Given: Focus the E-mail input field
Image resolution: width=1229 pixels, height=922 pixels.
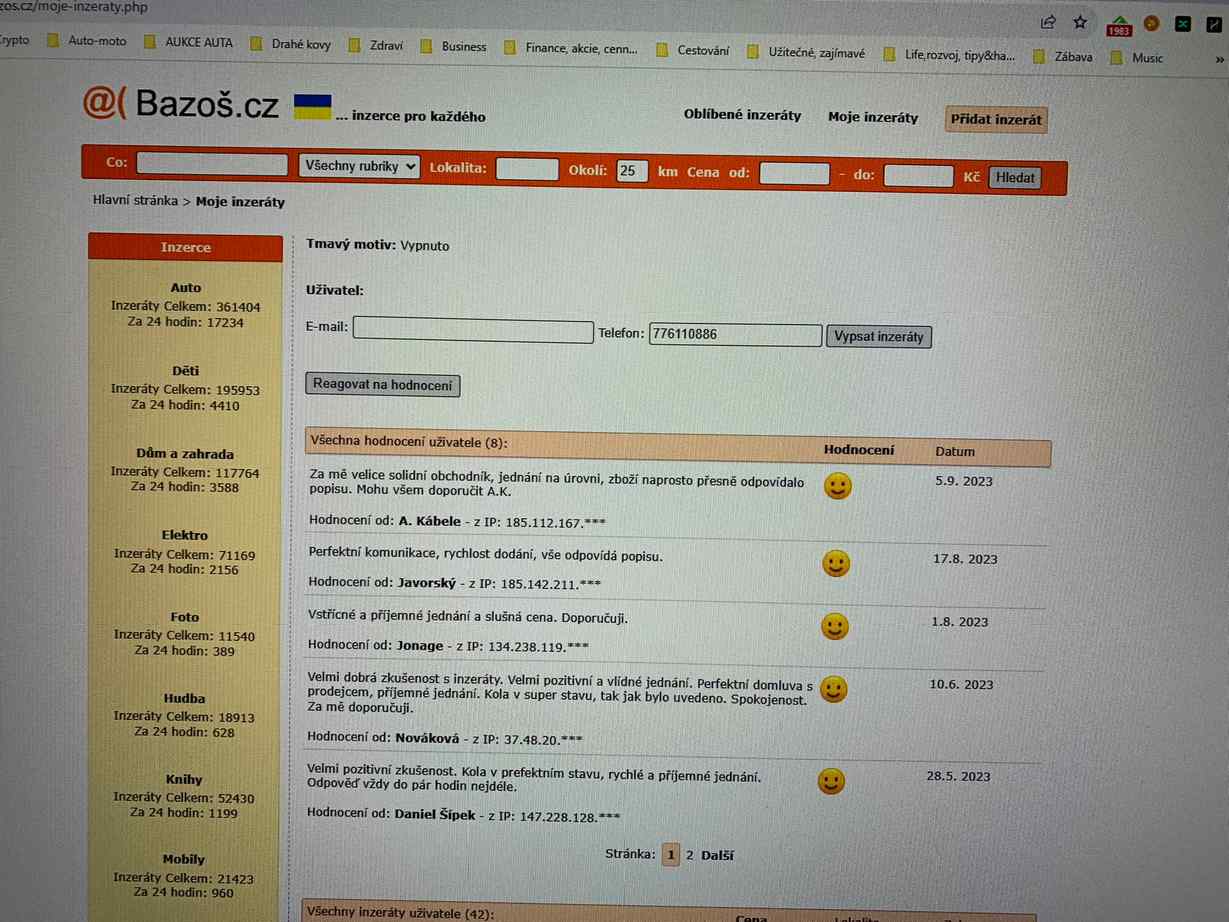Looking at the screenshot, I should 473,330.
